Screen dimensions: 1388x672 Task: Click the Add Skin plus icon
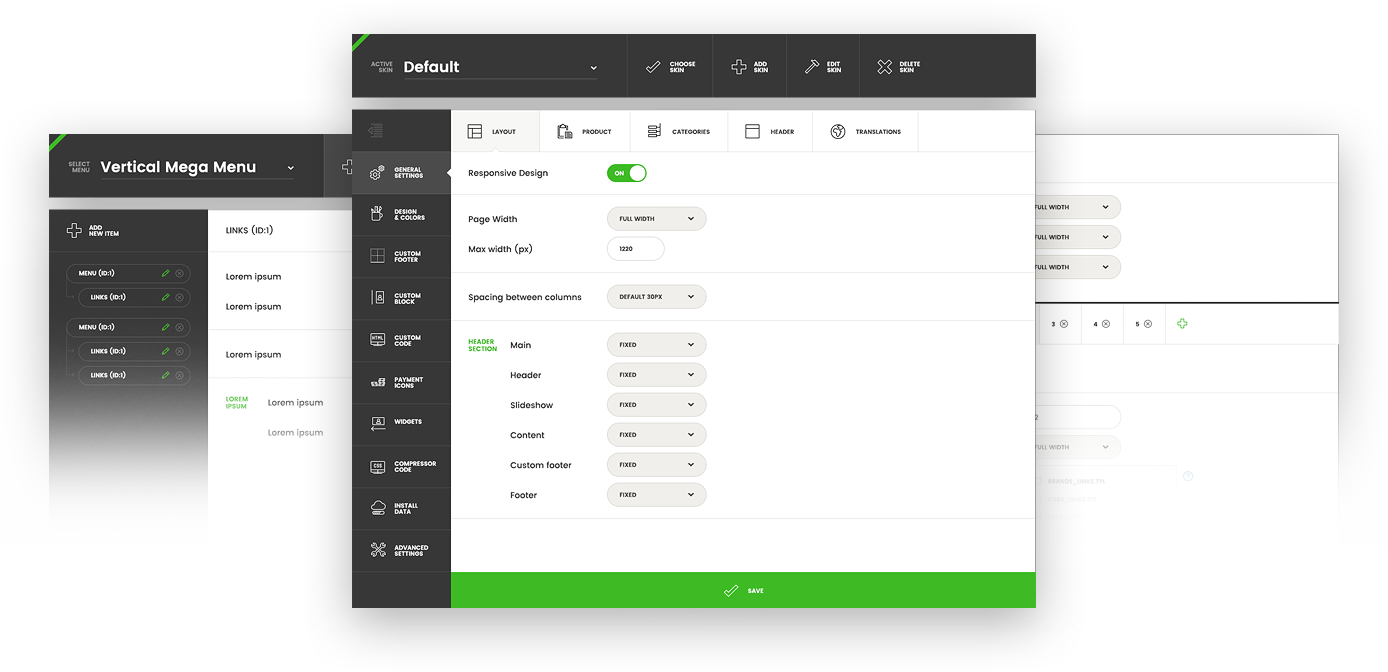click(x=739, y=67)
